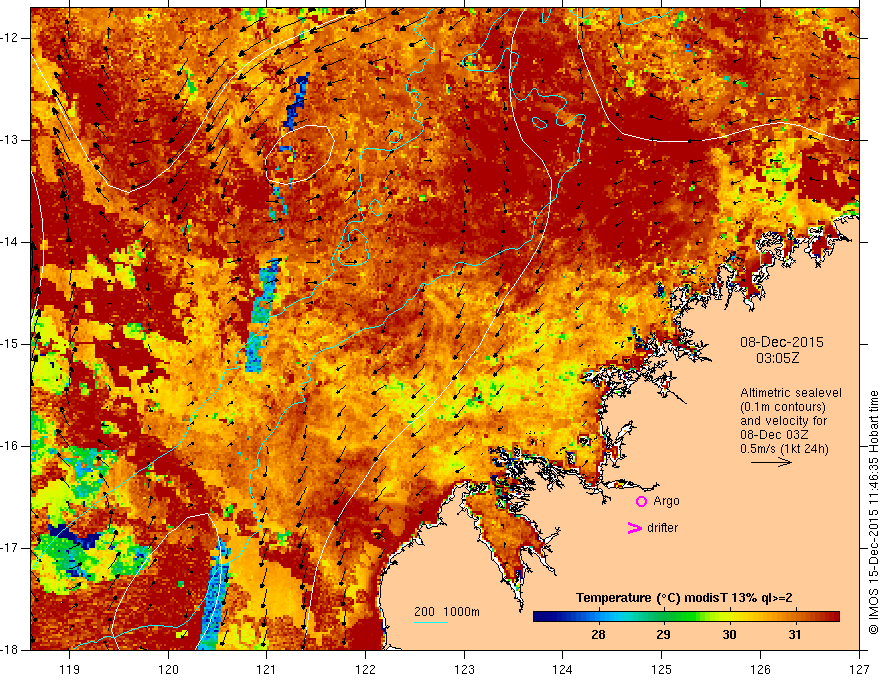Click the latitude axis label '-15'
This screenshot has width=880, height=680.
pyautogui.click(x=10, y=344)
